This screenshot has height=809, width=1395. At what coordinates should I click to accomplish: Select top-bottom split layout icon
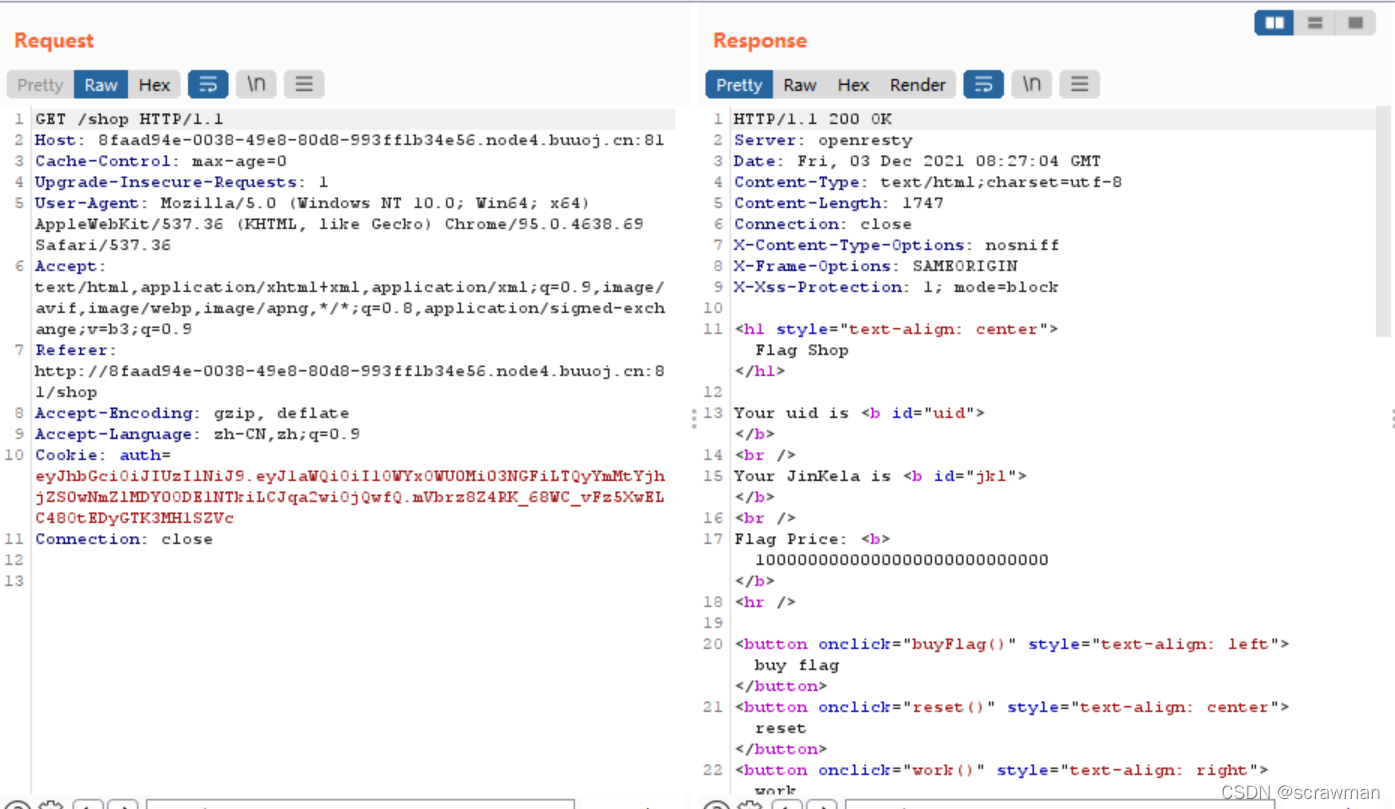point(1315,22)
